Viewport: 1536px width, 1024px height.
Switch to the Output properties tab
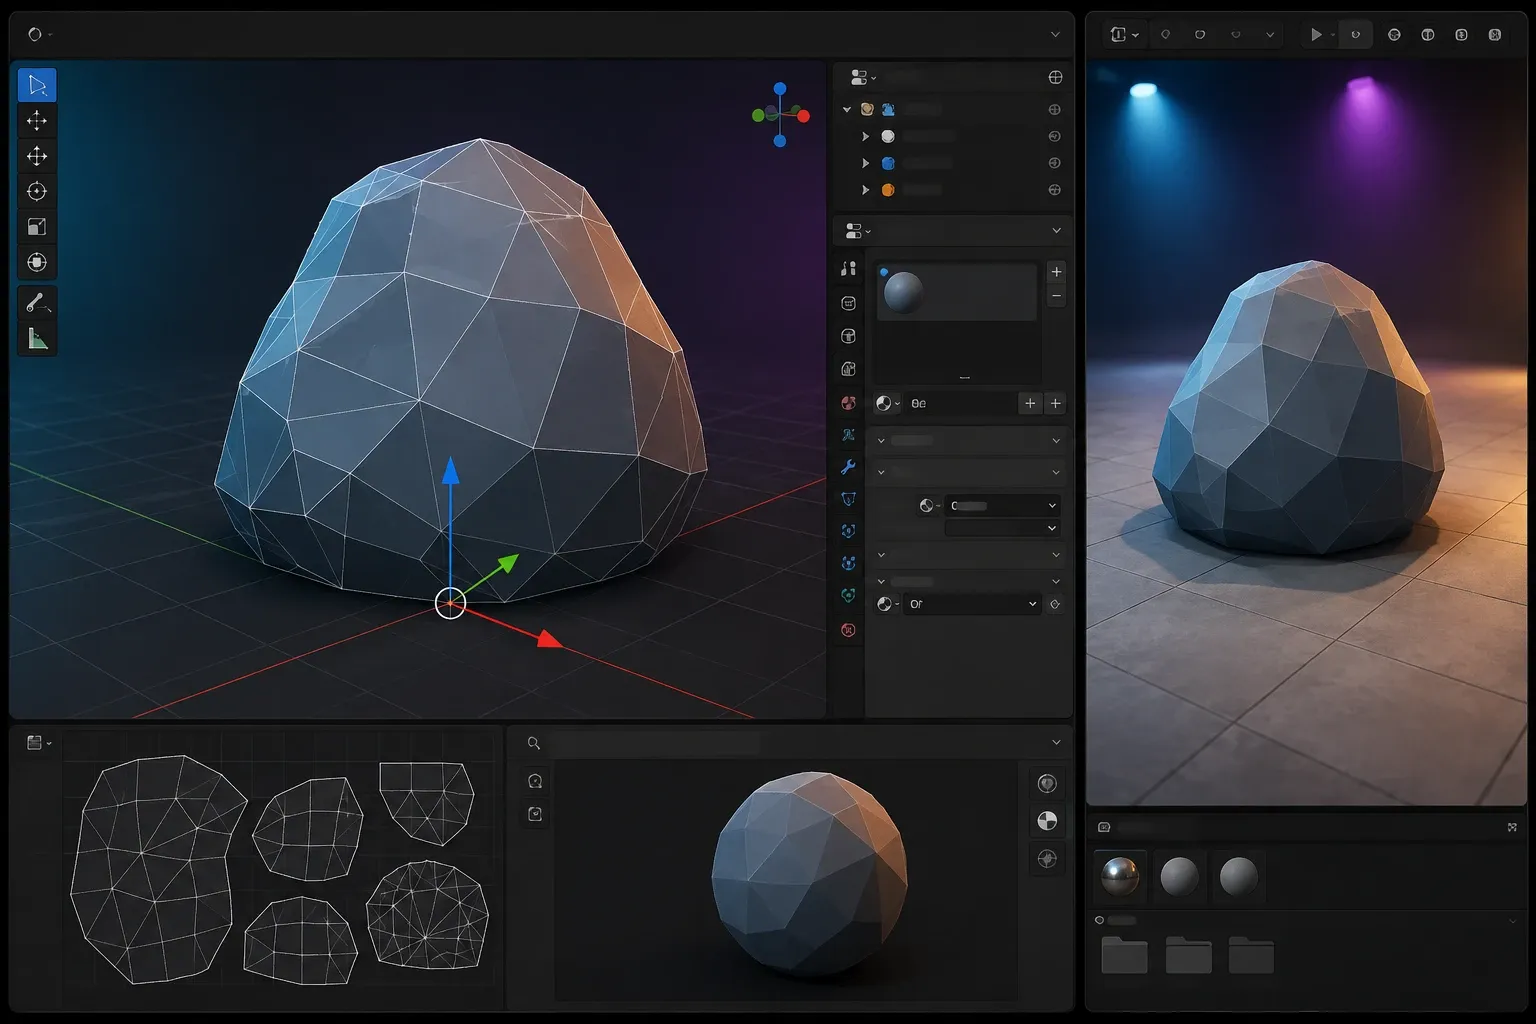(848, 336)
